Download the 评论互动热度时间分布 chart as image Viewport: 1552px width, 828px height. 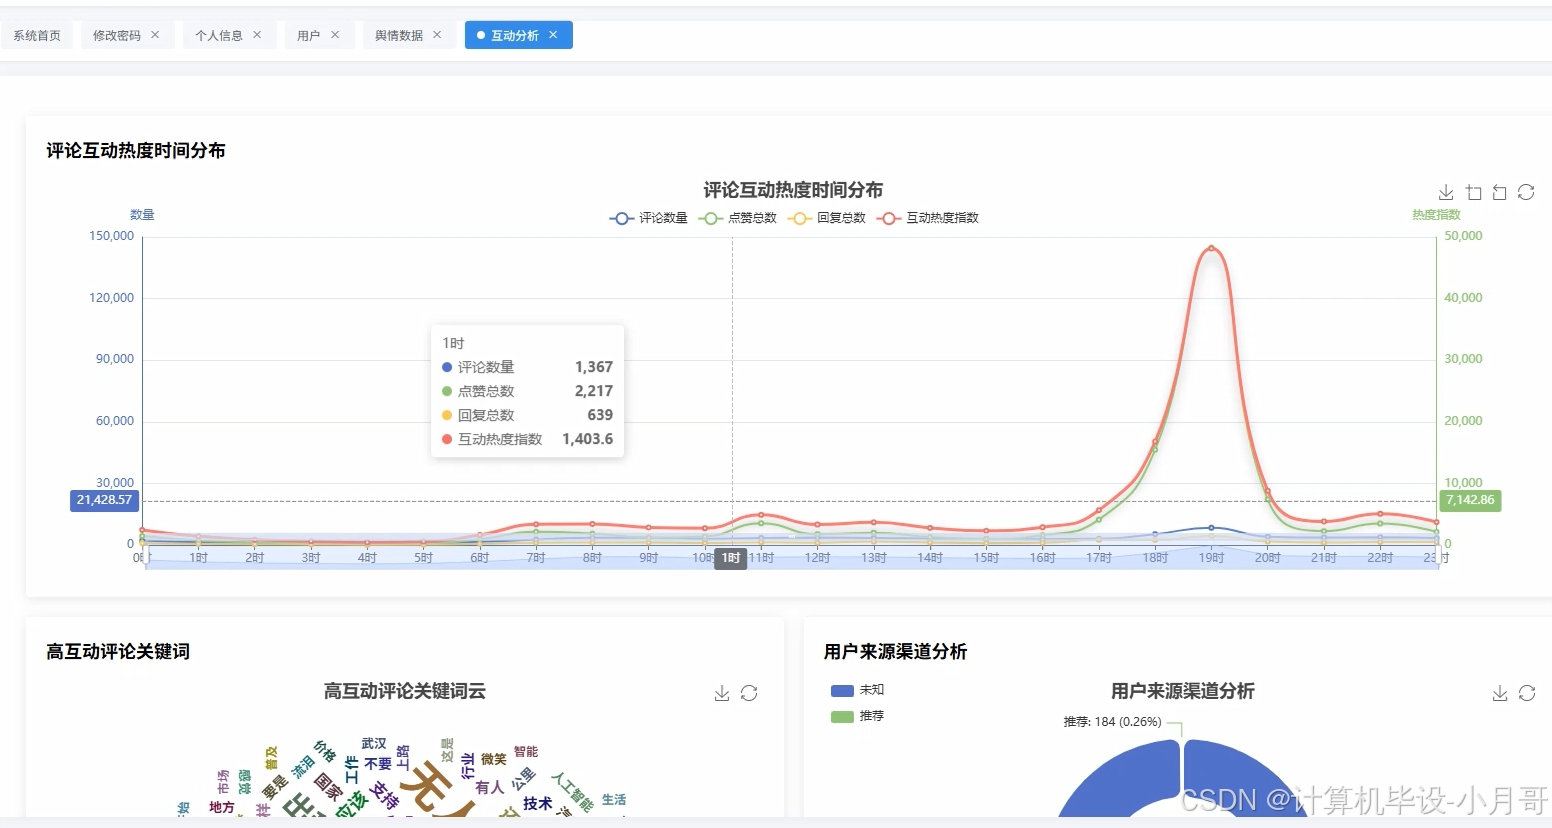(1445, 192)
